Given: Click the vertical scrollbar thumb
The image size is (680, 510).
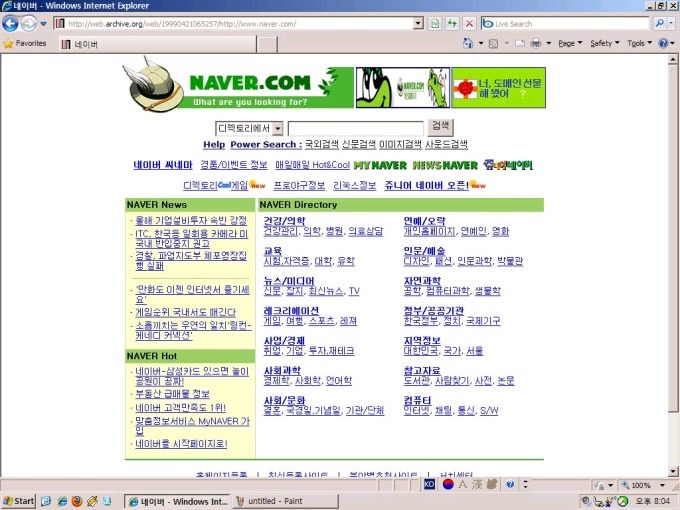Looking at the screenshot, I should point(673,239).
